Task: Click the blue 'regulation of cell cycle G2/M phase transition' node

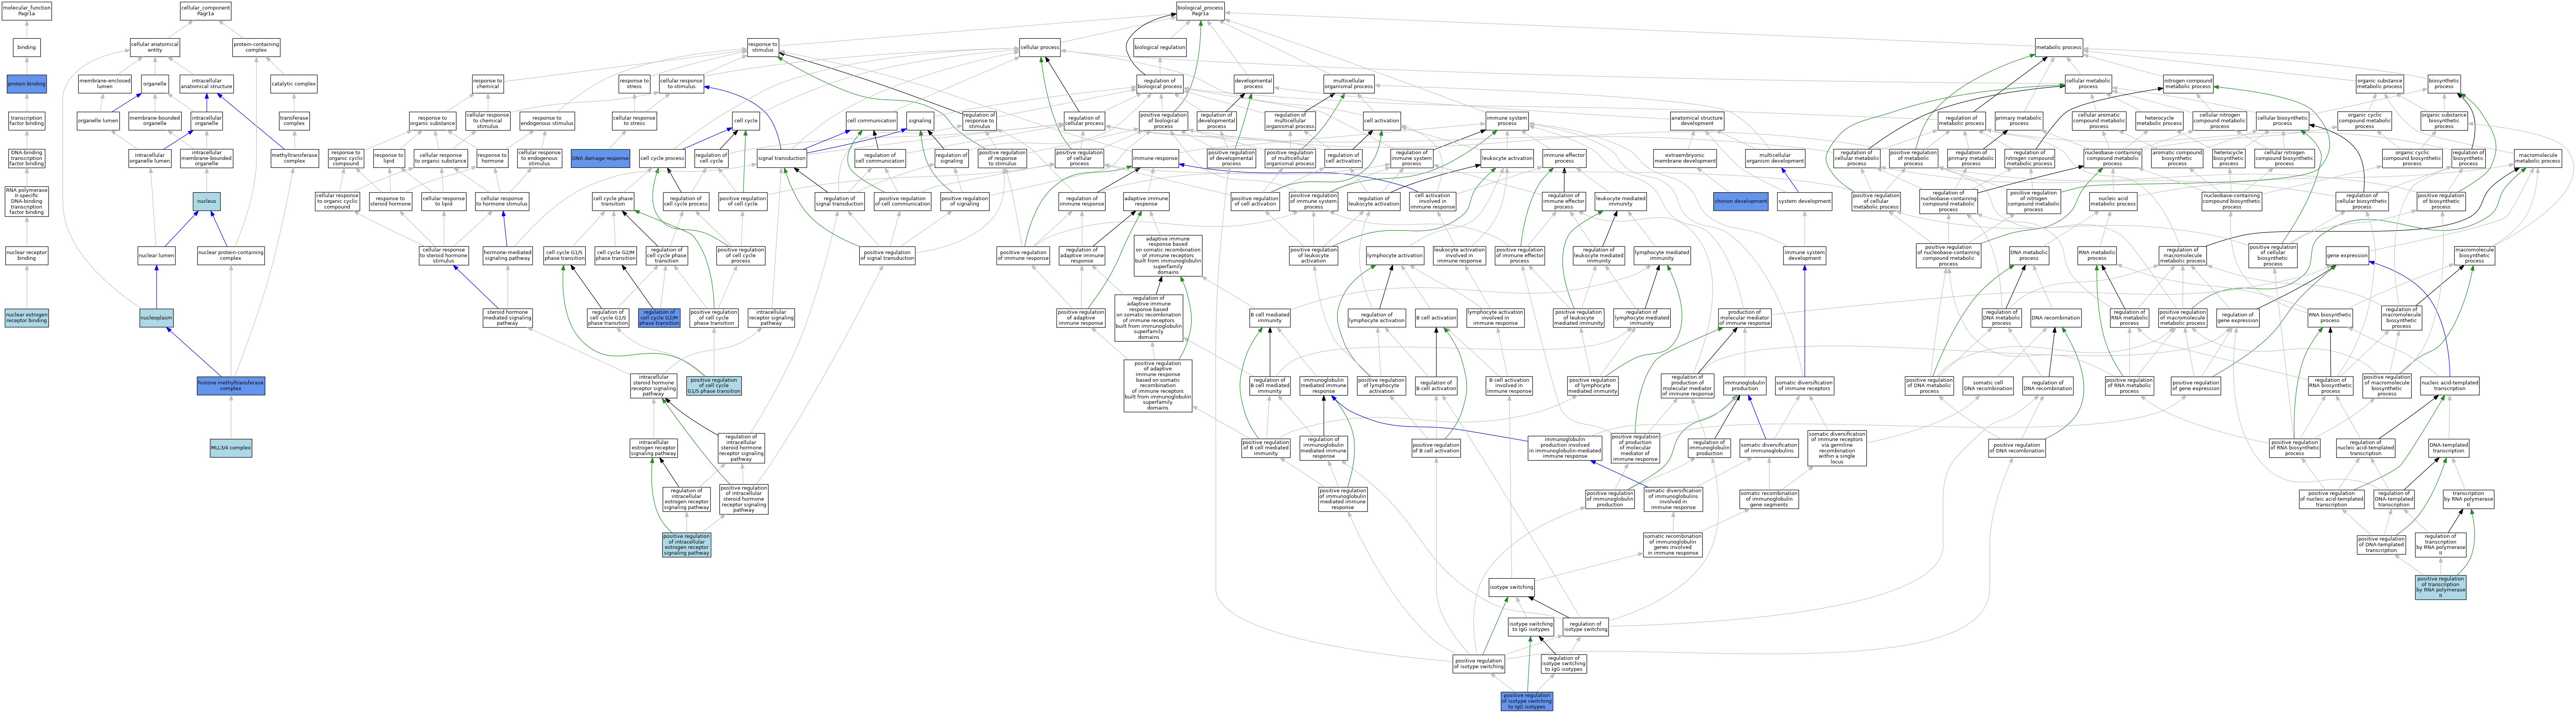Action: (x=660, y=318)
